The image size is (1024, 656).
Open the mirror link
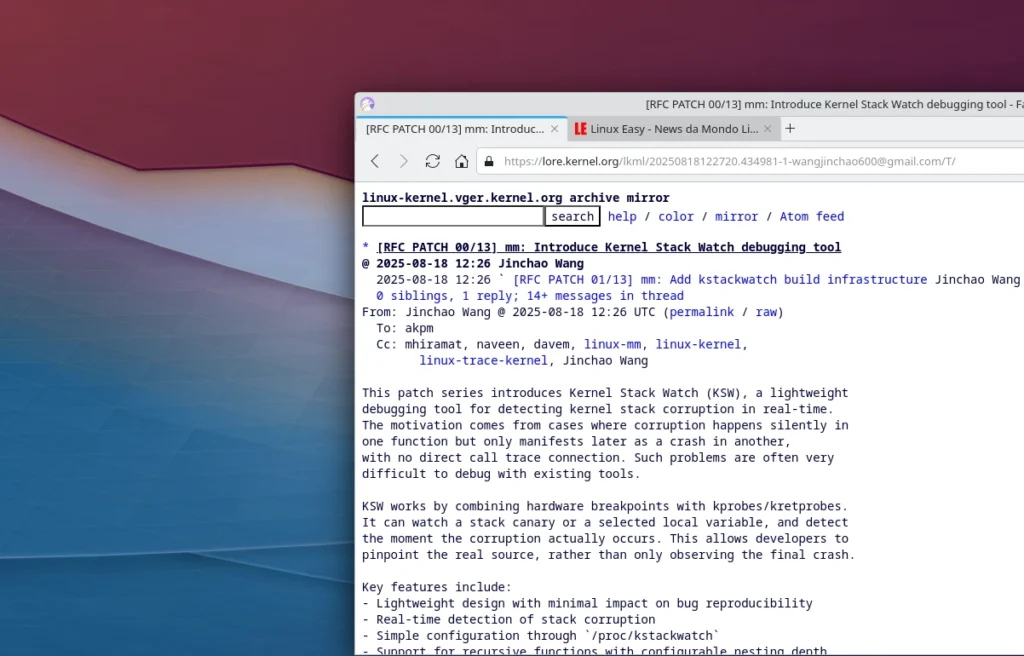736,216
